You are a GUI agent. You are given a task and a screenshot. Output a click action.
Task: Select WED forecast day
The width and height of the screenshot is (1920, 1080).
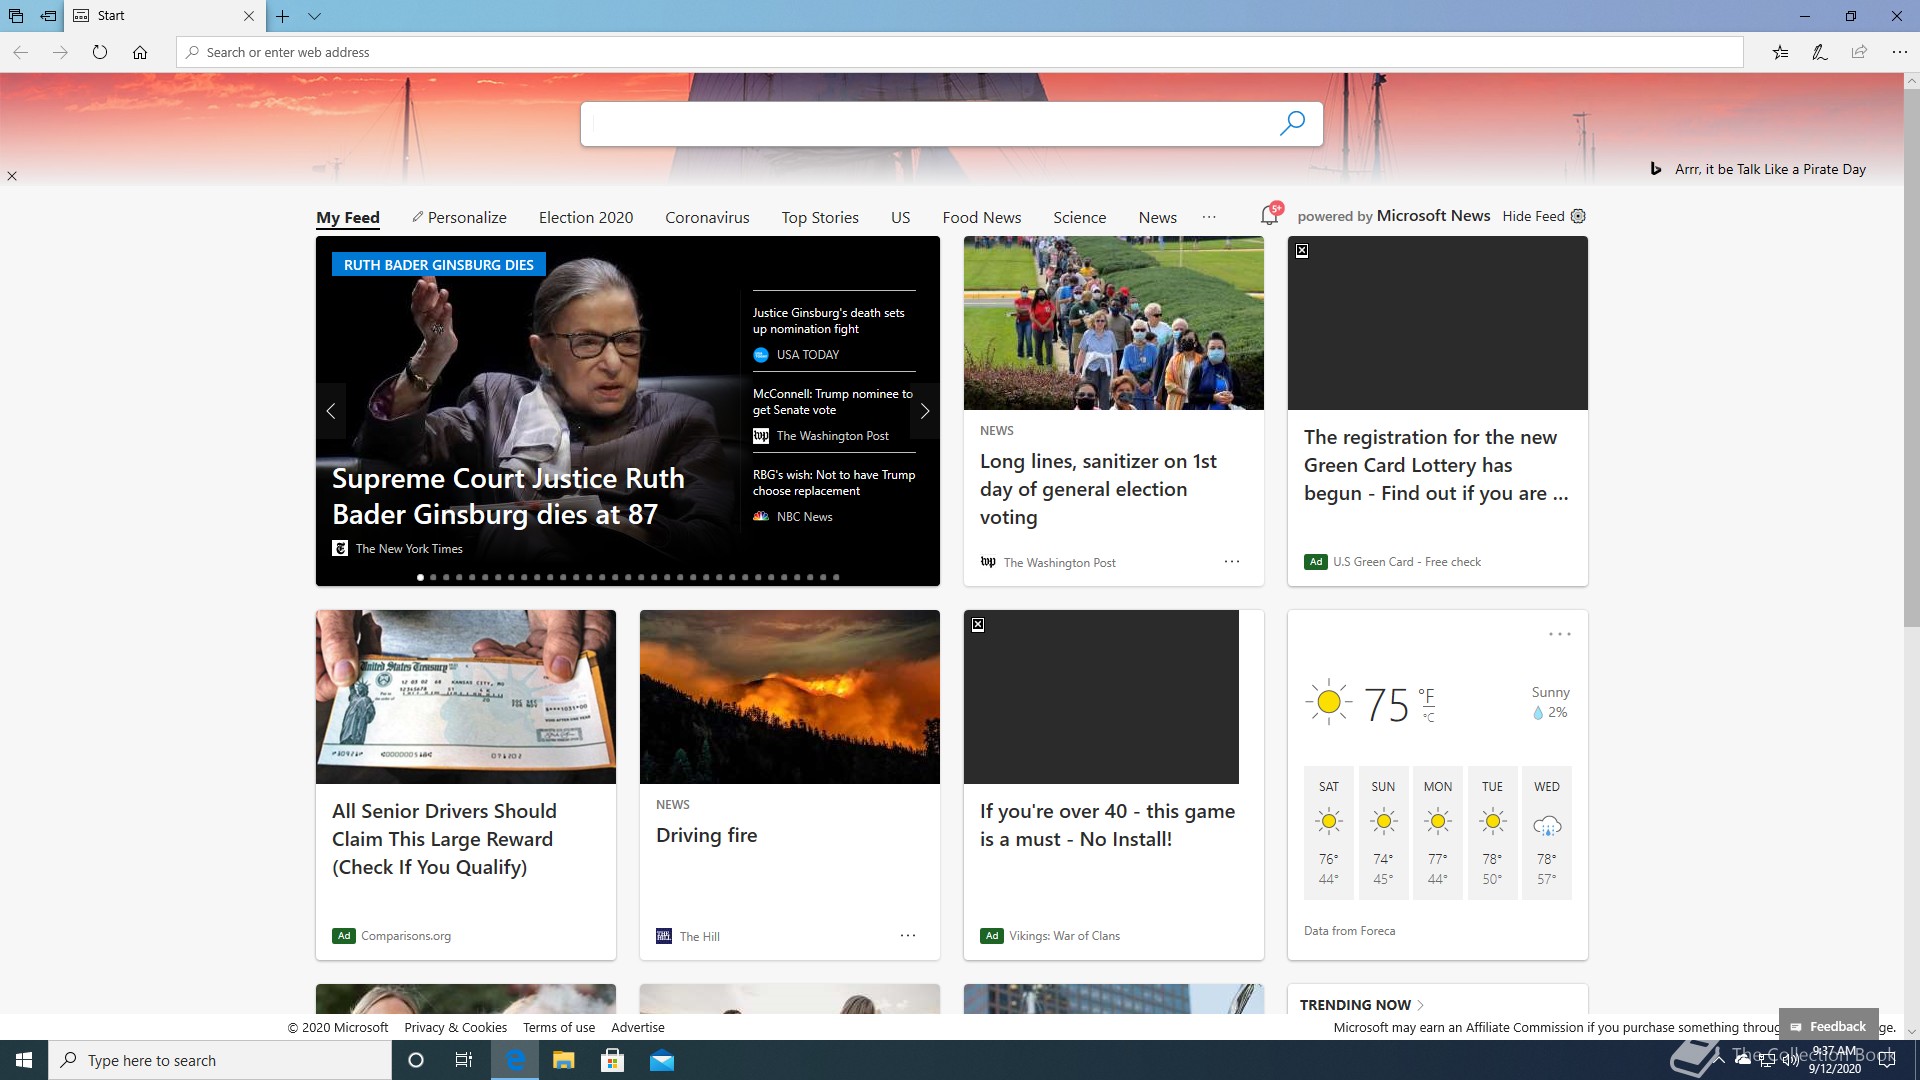[x=1547, y=833]
